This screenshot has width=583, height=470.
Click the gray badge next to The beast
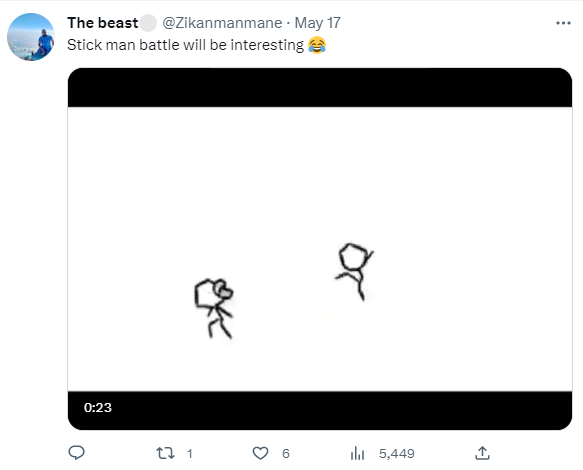(x=148, y=23)
